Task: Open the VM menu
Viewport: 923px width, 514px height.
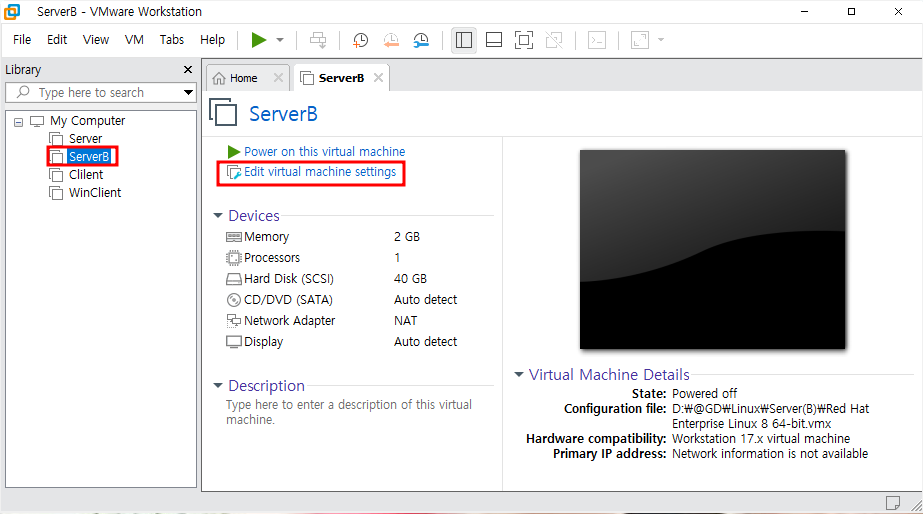Action: click(x=134, y=39)
